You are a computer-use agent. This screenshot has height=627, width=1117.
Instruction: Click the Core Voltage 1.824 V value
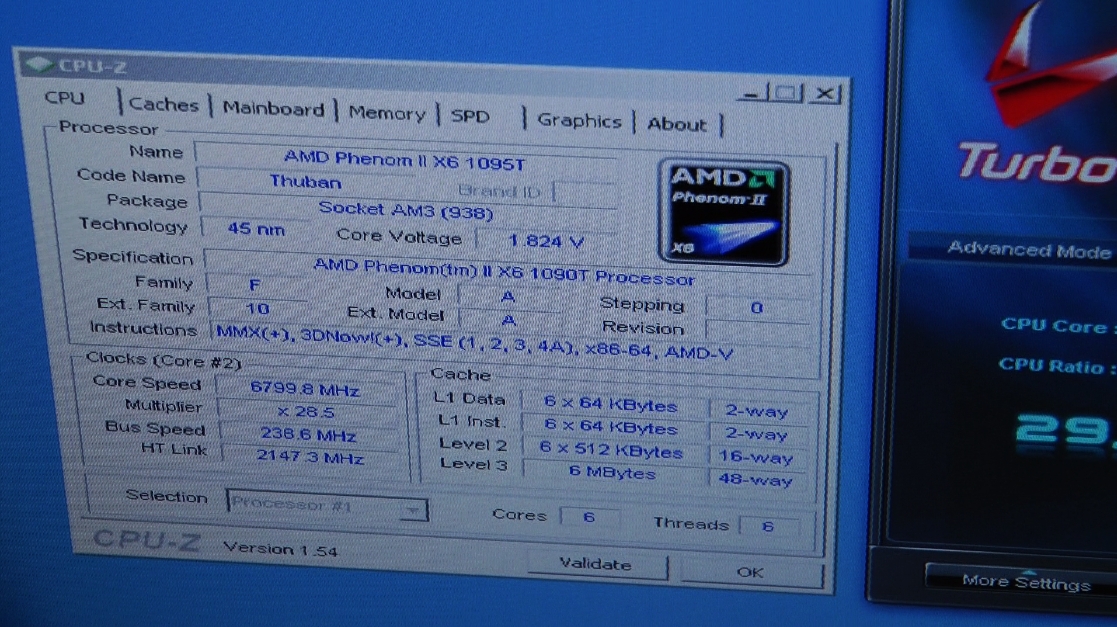[546, 242]
